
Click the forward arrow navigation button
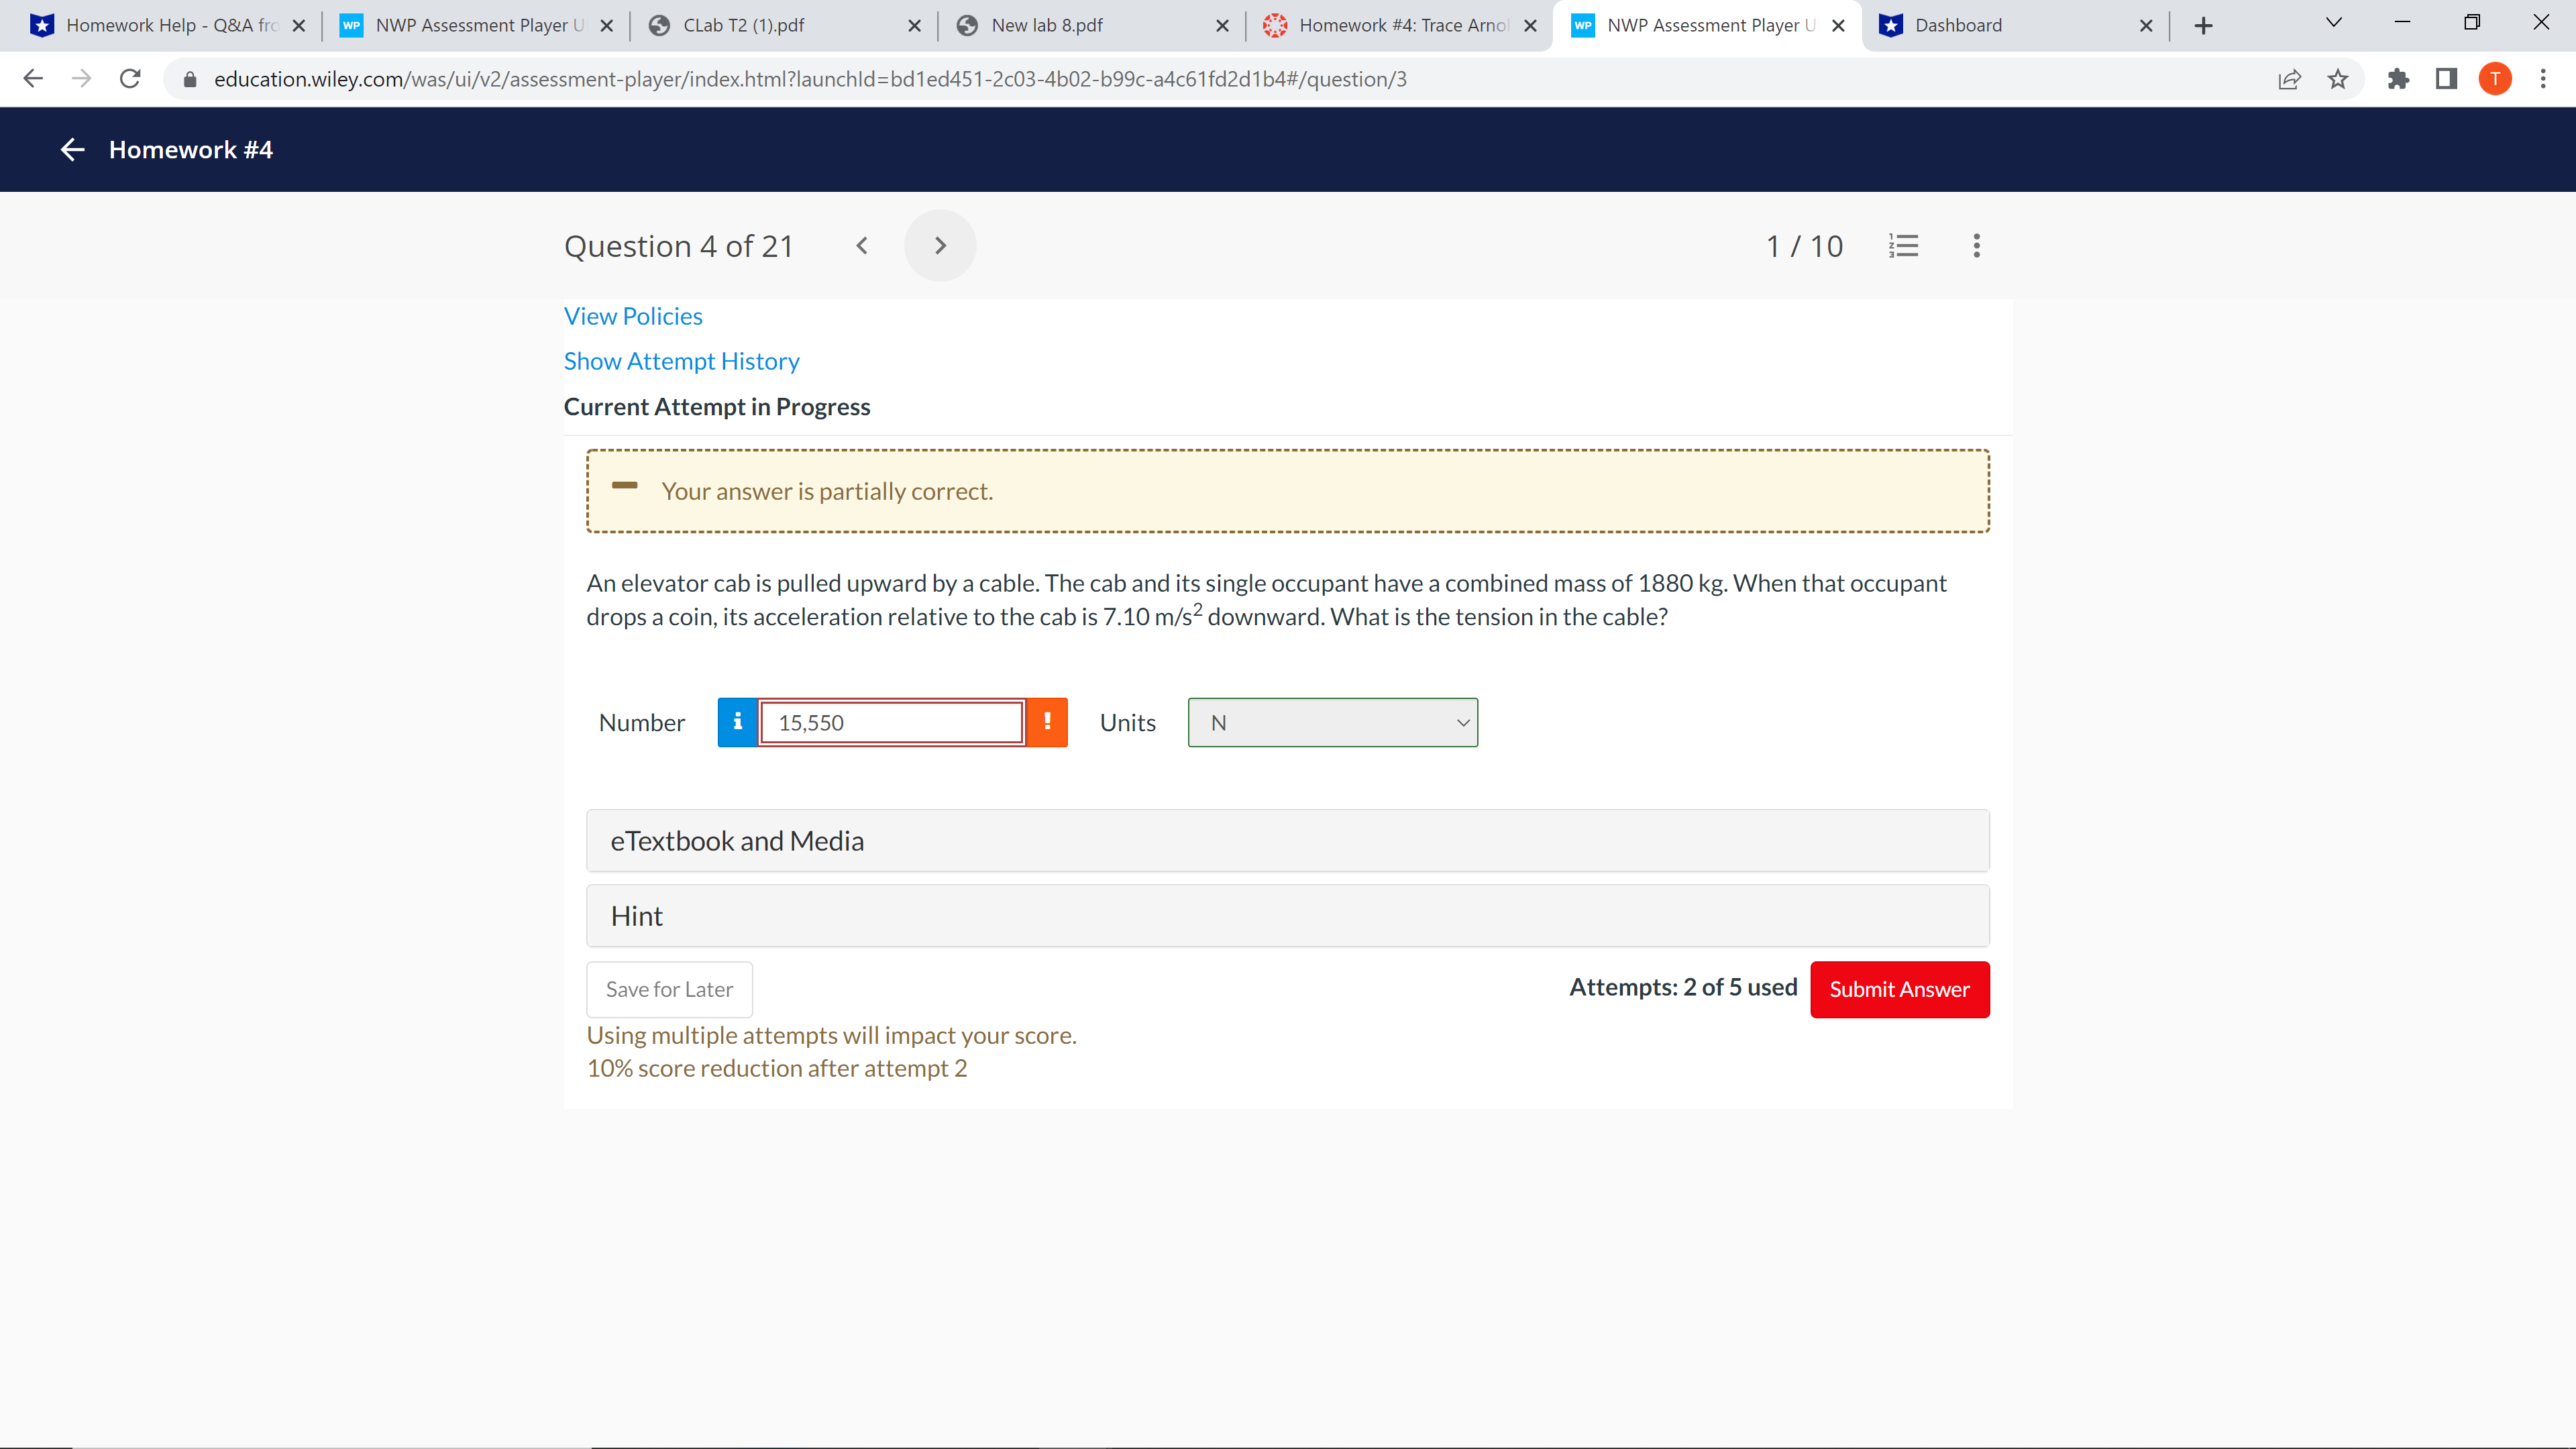point(939,244)
